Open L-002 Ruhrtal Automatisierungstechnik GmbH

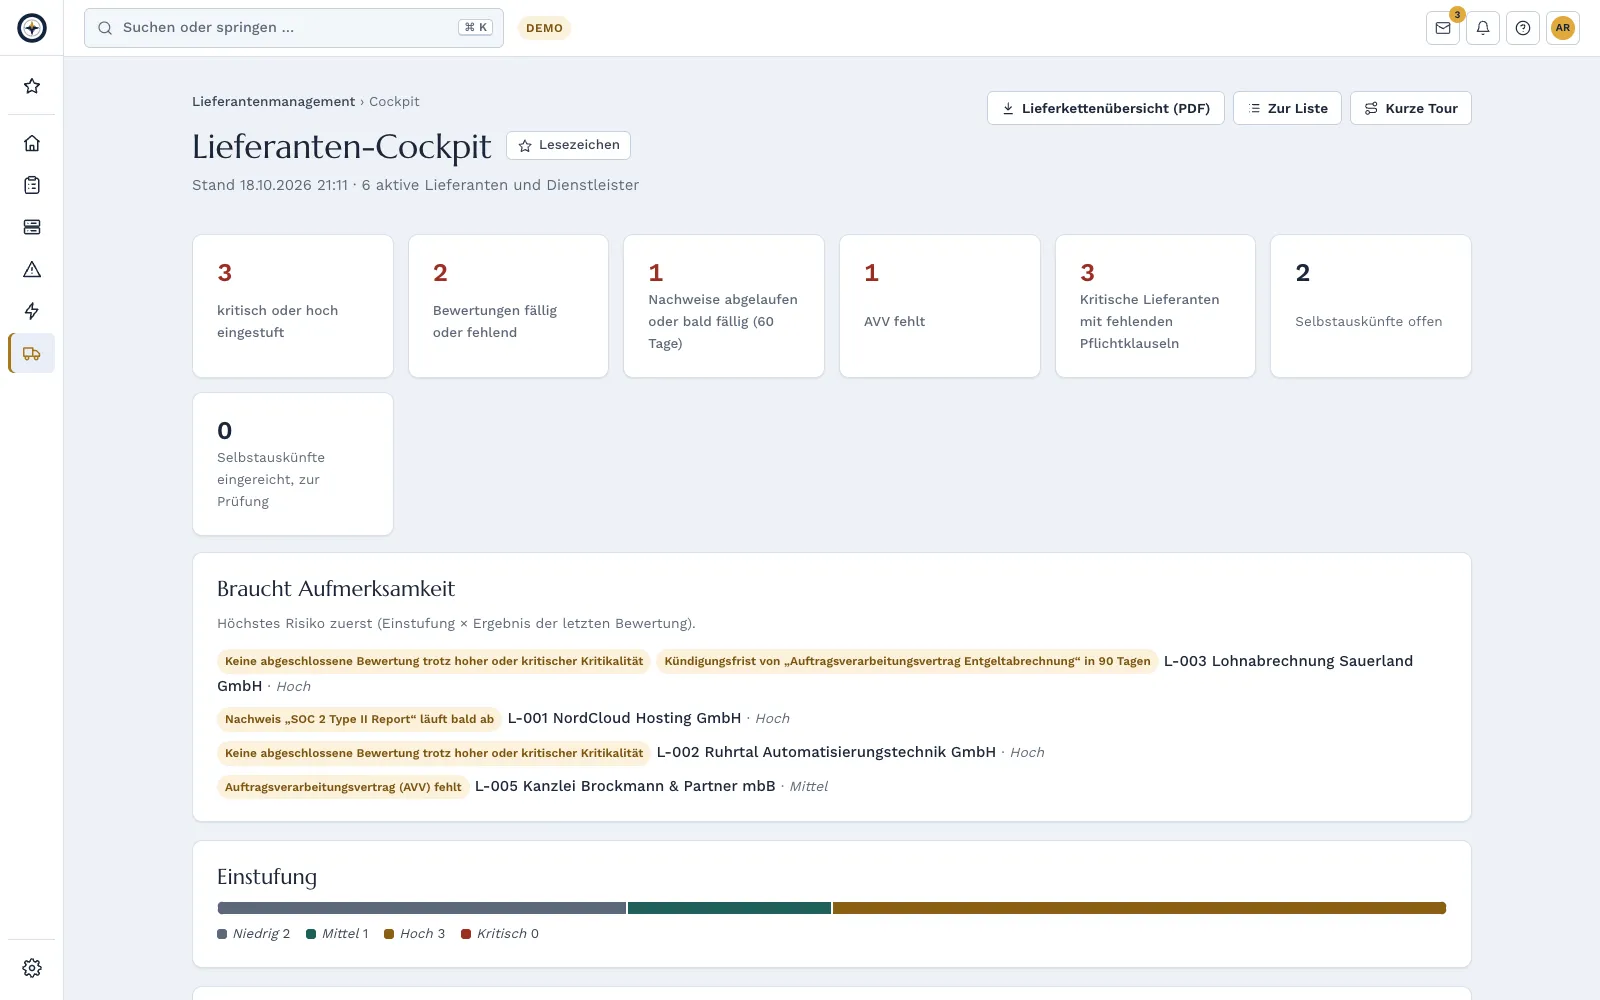coord(826,752)
